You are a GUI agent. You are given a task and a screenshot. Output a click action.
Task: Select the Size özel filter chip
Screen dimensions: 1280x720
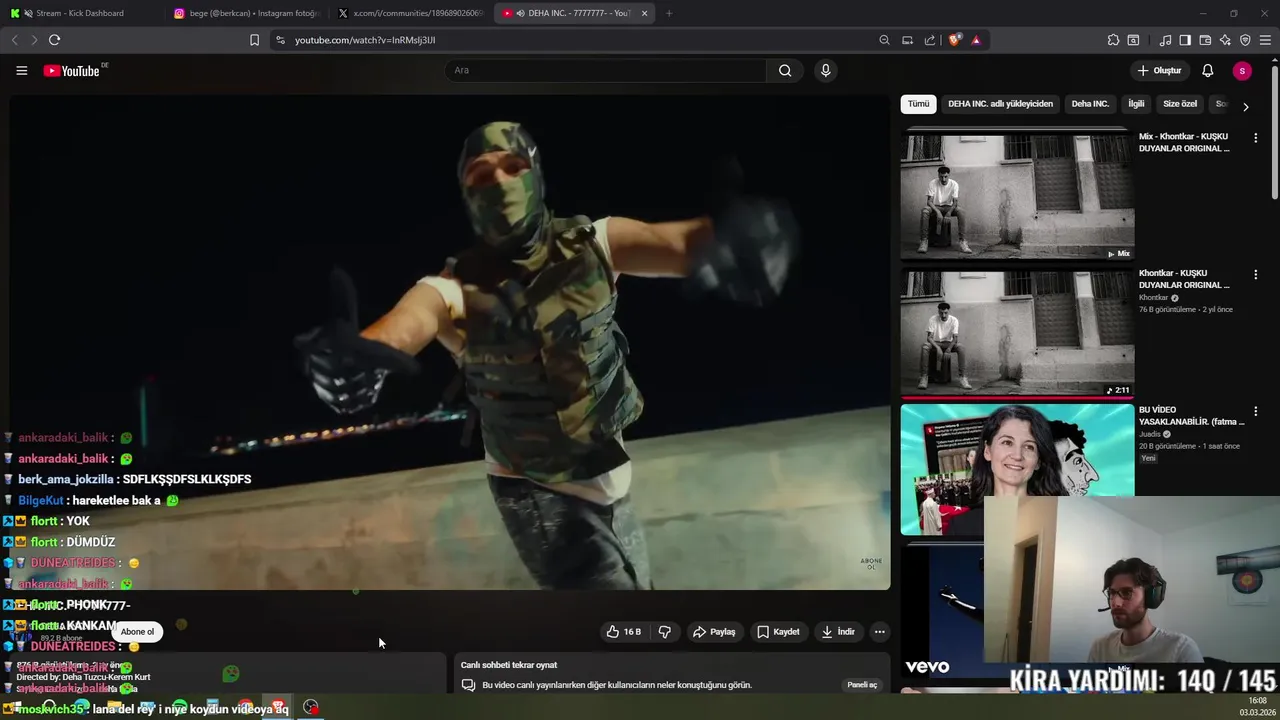[x=1180, y=104]
